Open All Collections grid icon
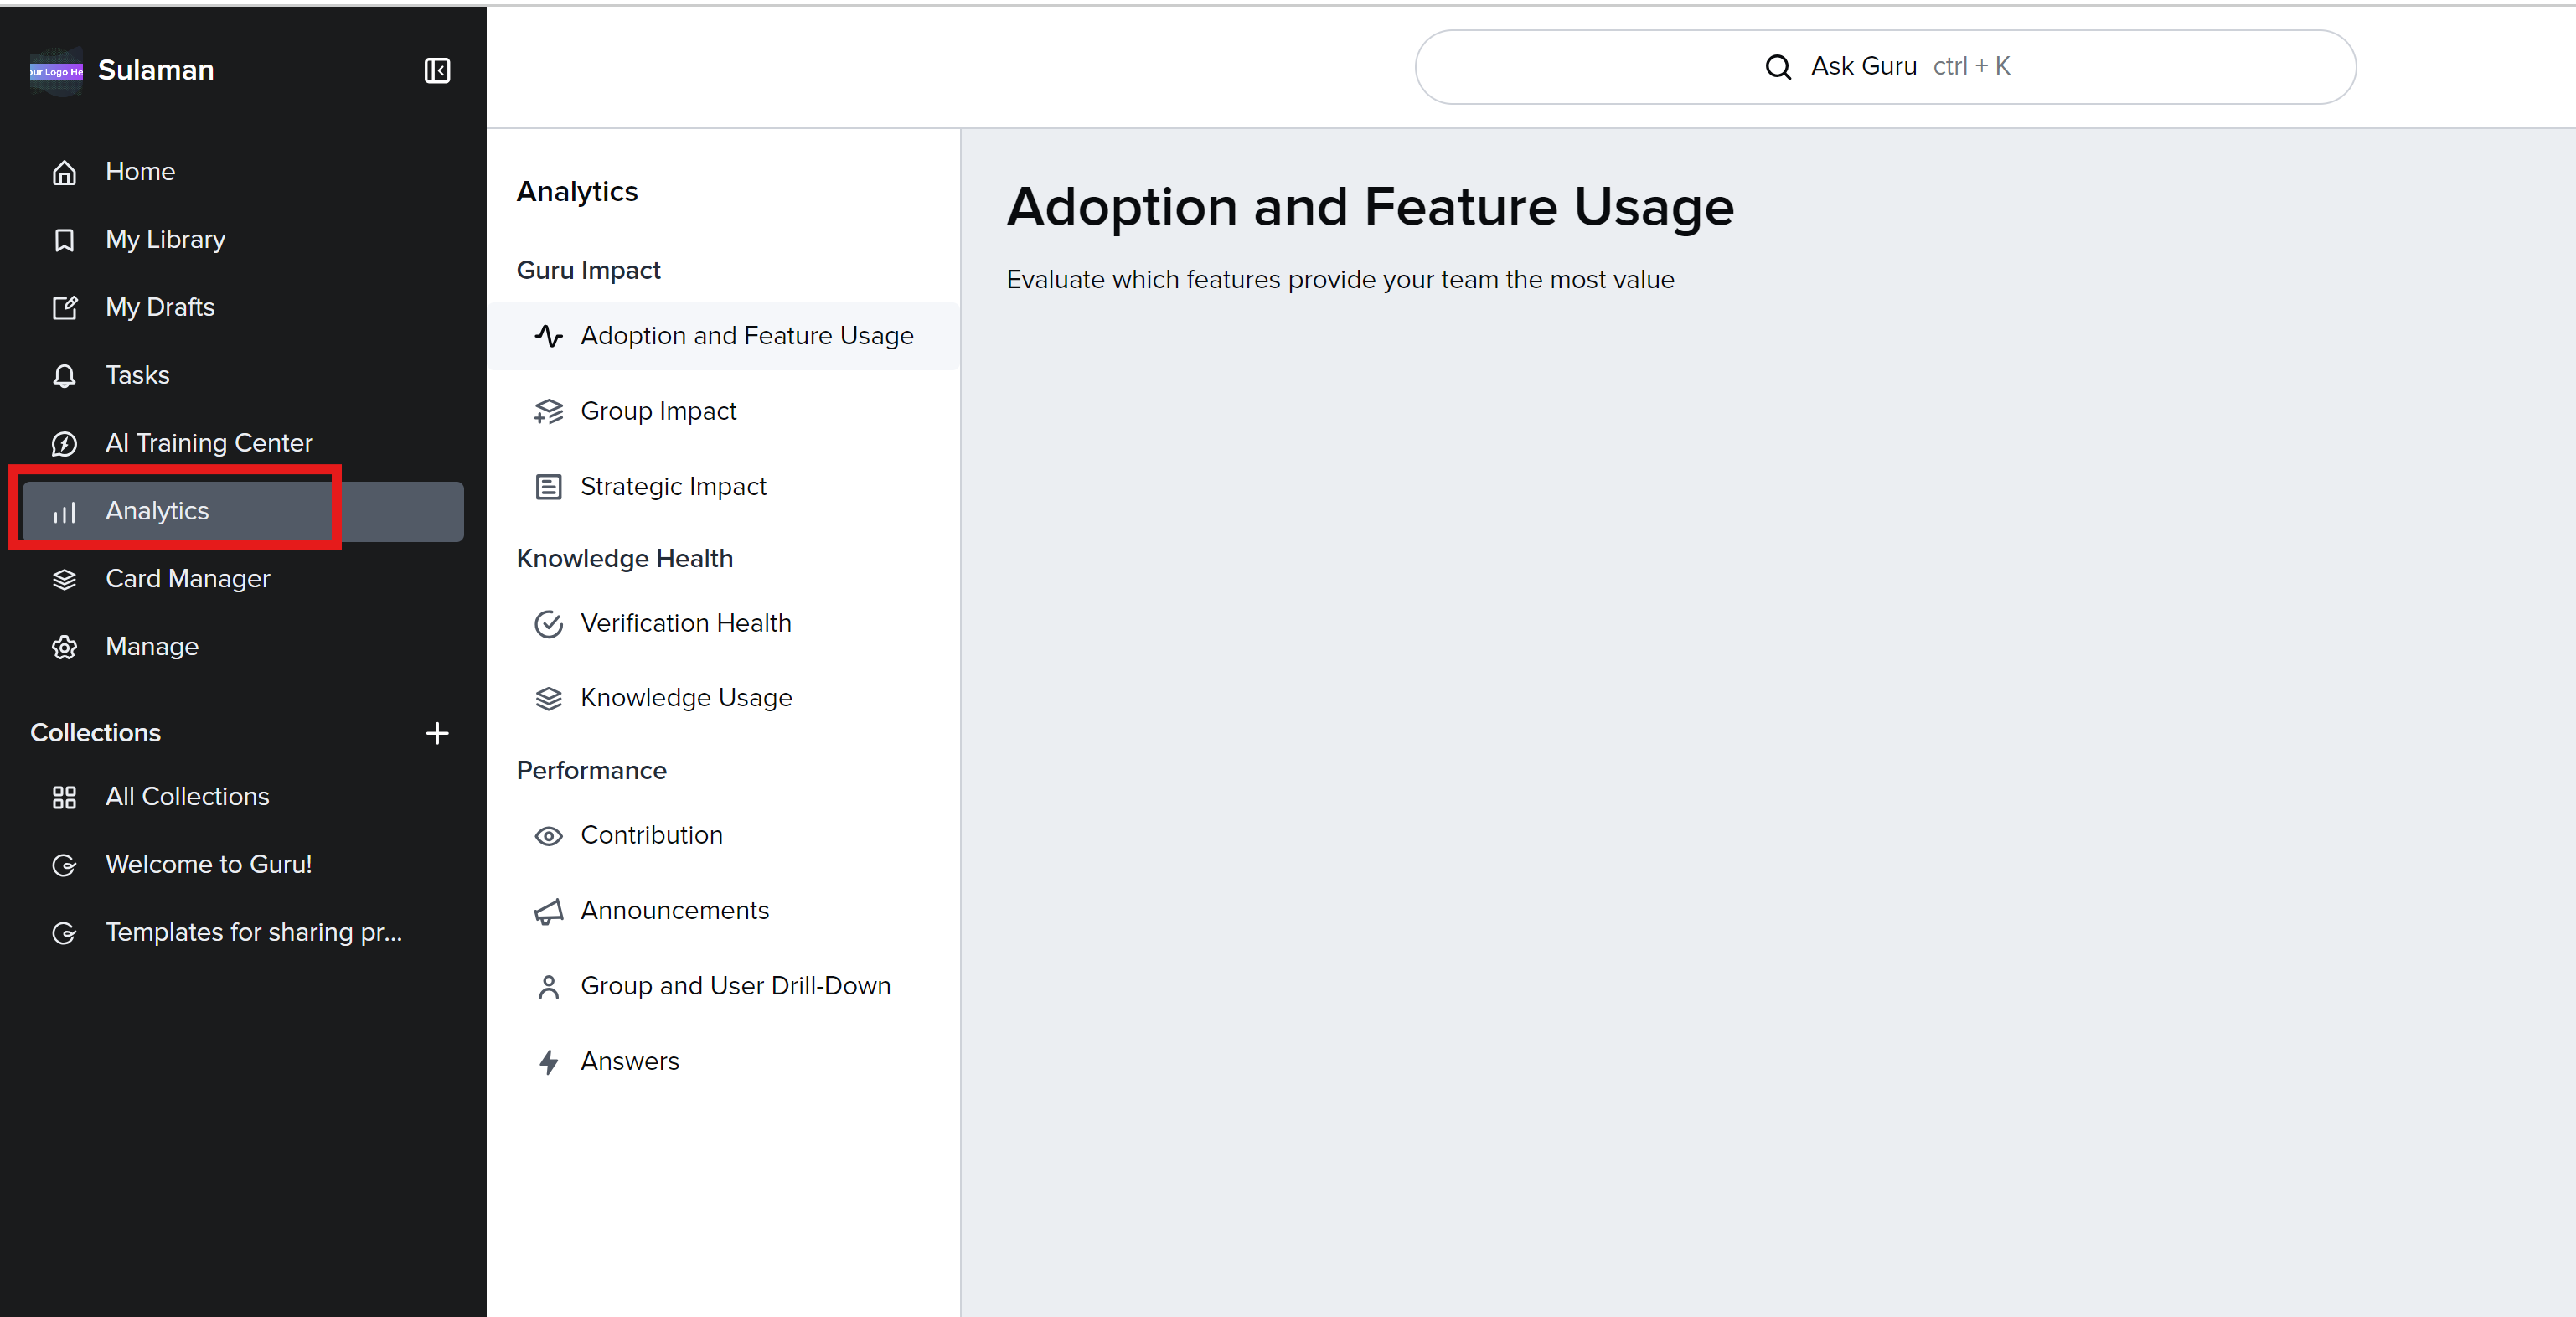Screen dimensions: 2576x1317 click(64, 797)
